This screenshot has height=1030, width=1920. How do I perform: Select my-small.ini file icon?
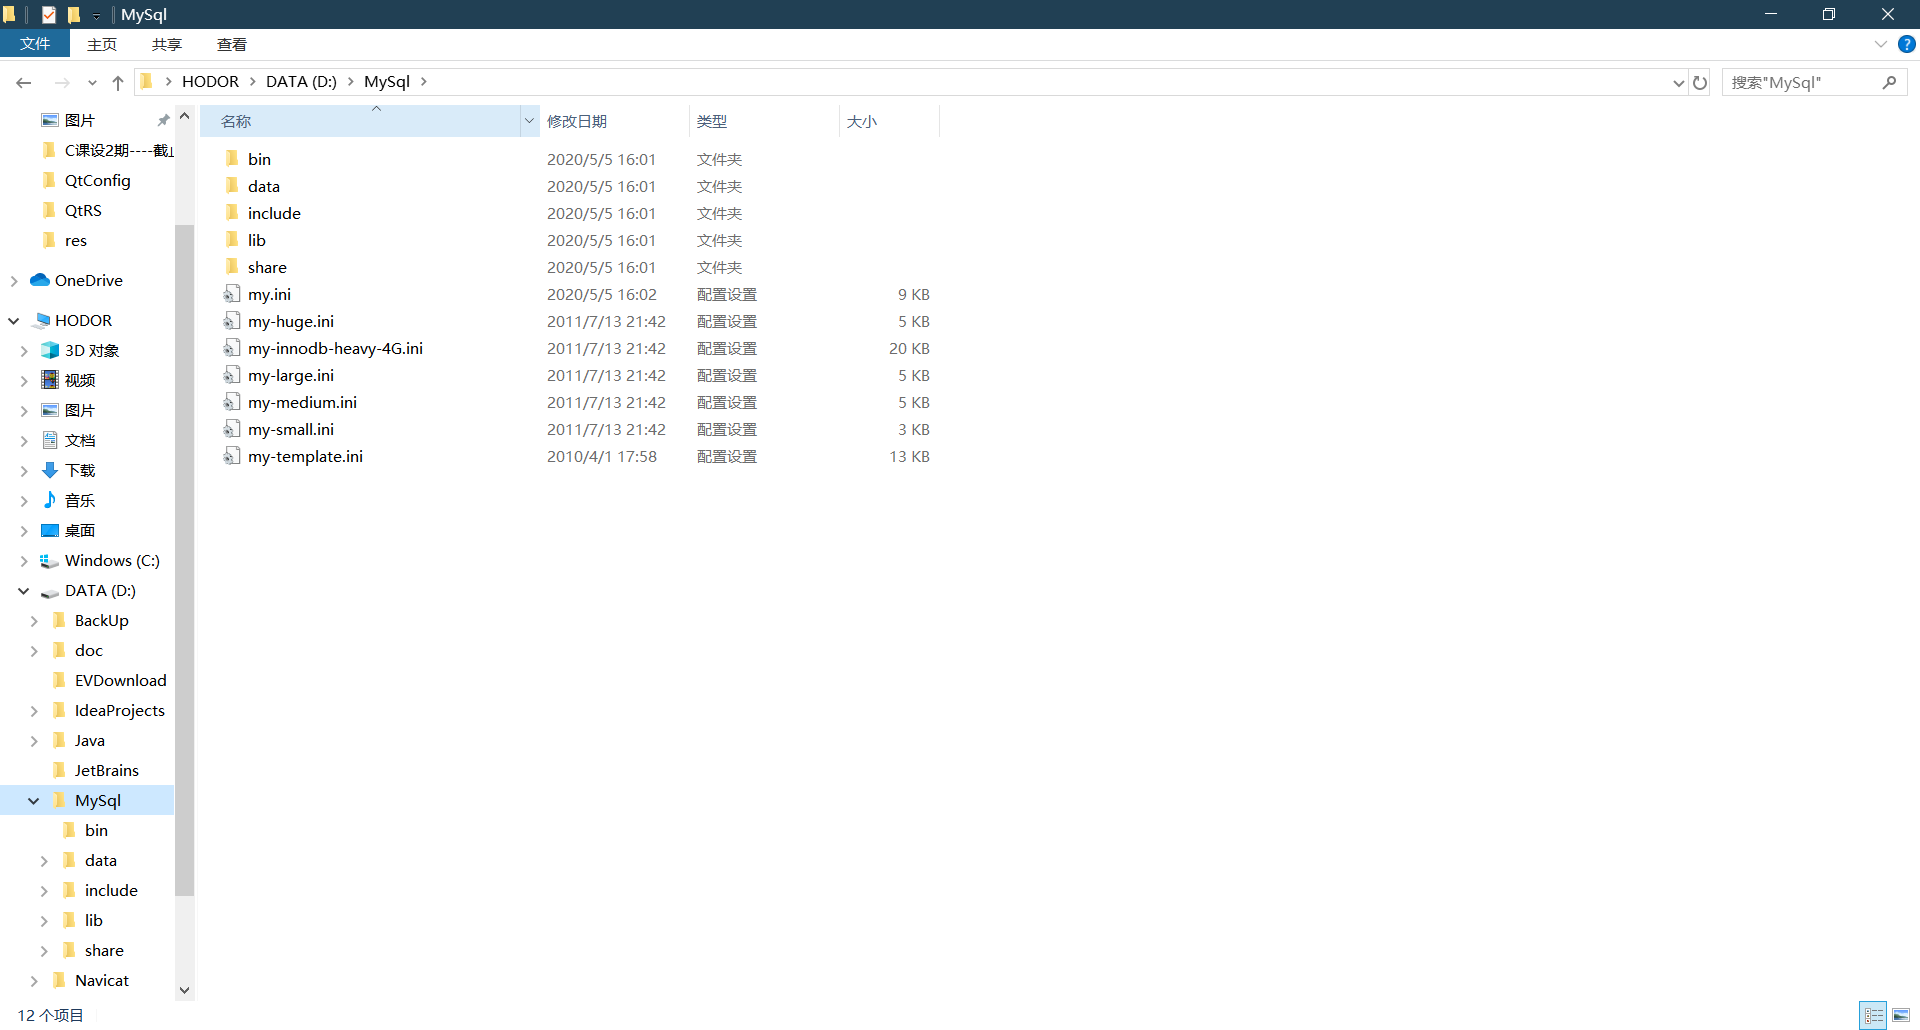click(x=232, y=429)
